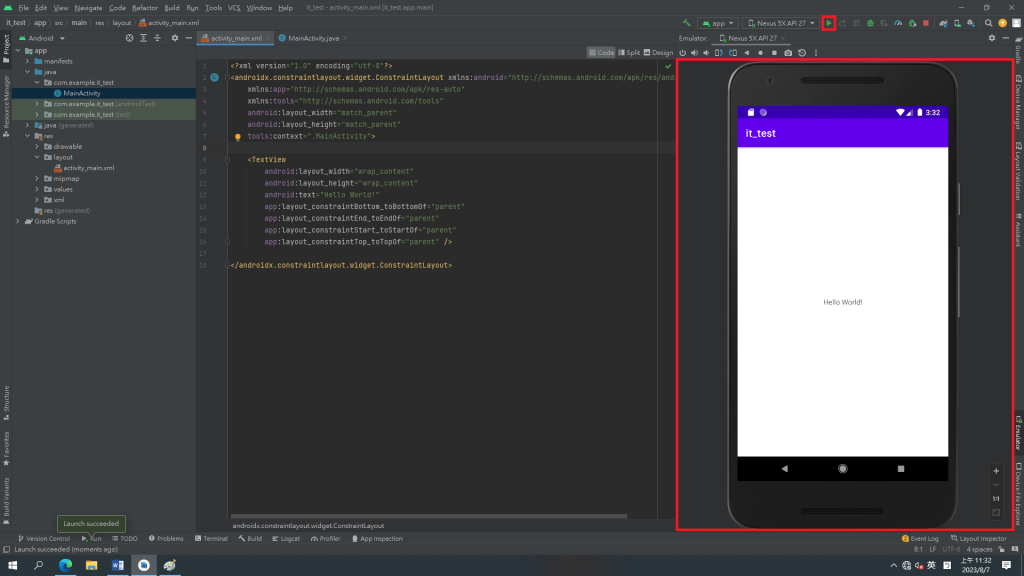Collapse all in project panel
Screen dimensions: 1024x576
[x=157, y=38]
